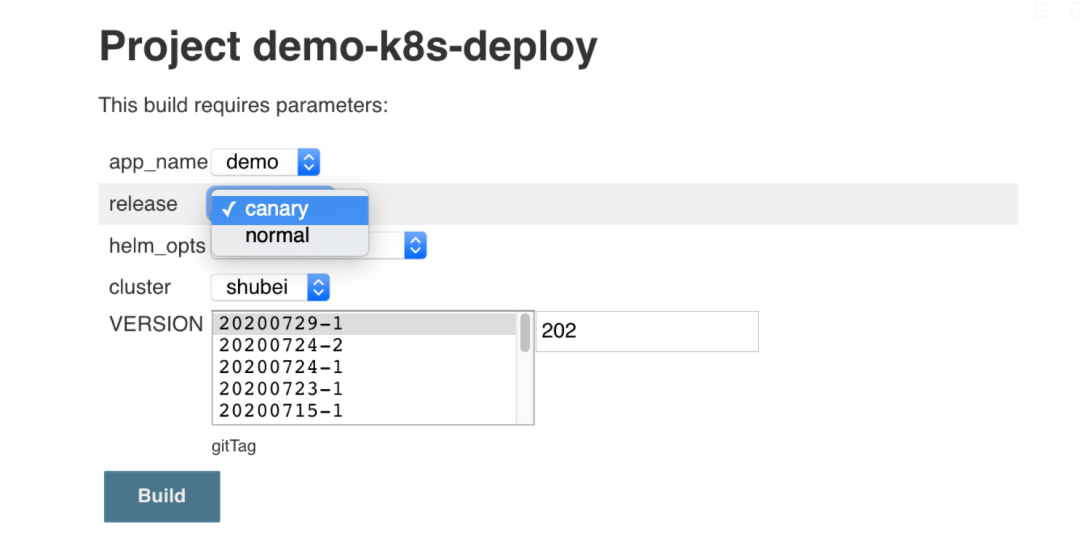
Task: Click the gitTag description text
Action: click(234, 446)
